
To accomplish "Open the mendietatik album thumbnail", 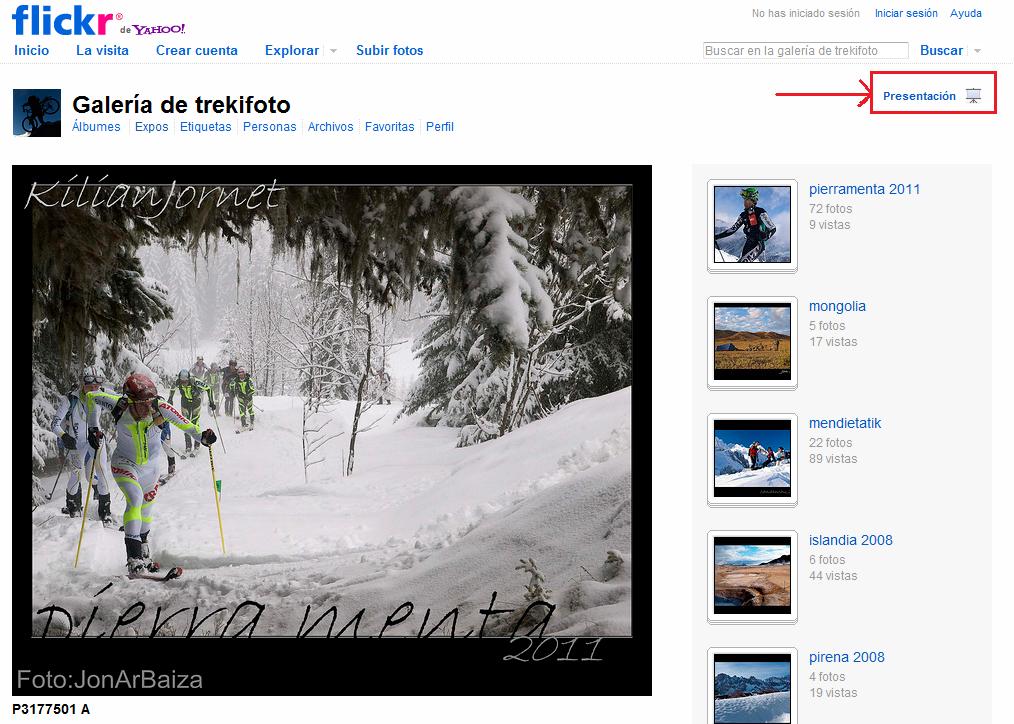I will tap(752, 458).
